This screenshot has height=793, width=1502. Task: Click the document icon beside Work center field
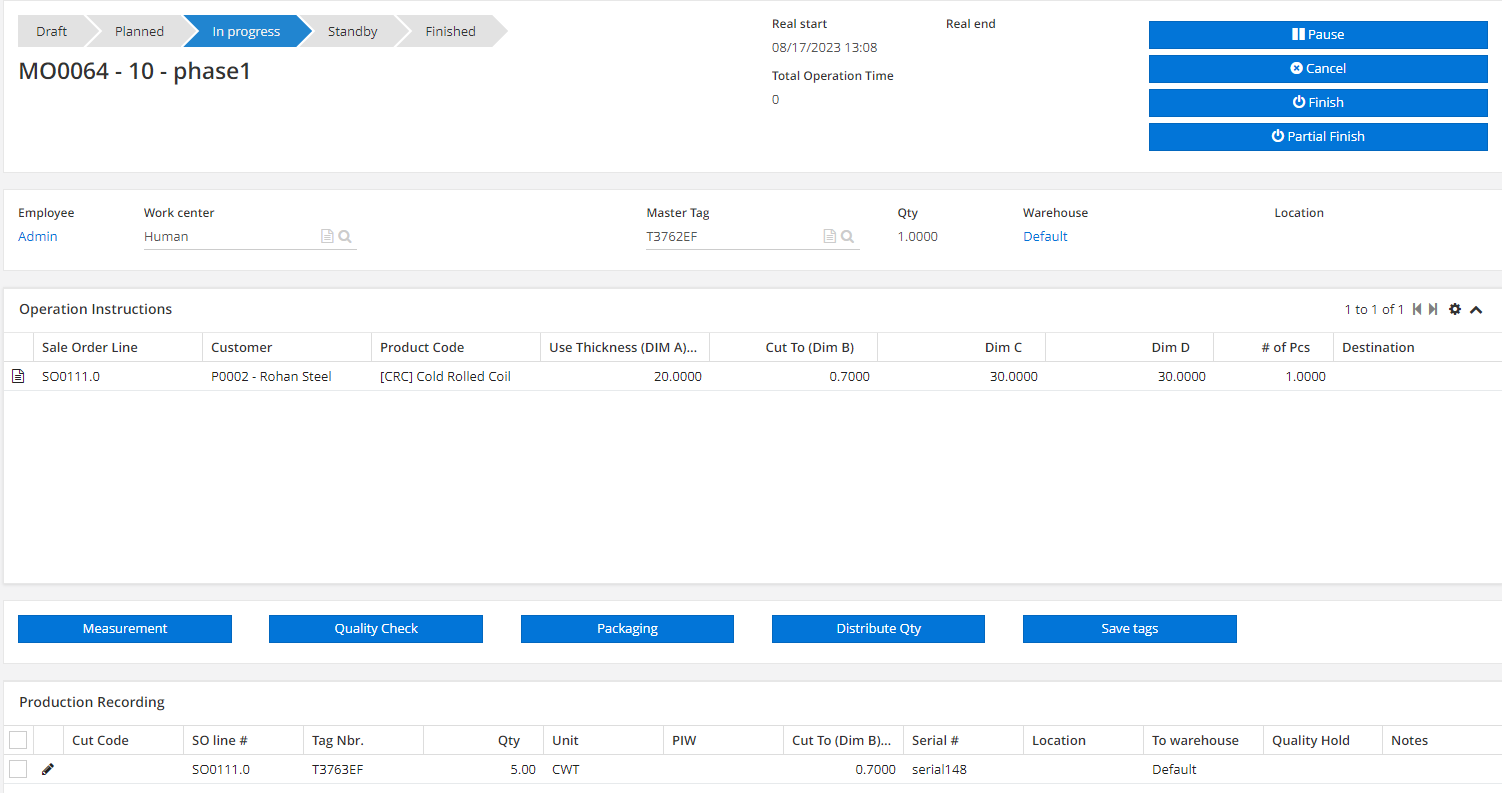(326, 235)
